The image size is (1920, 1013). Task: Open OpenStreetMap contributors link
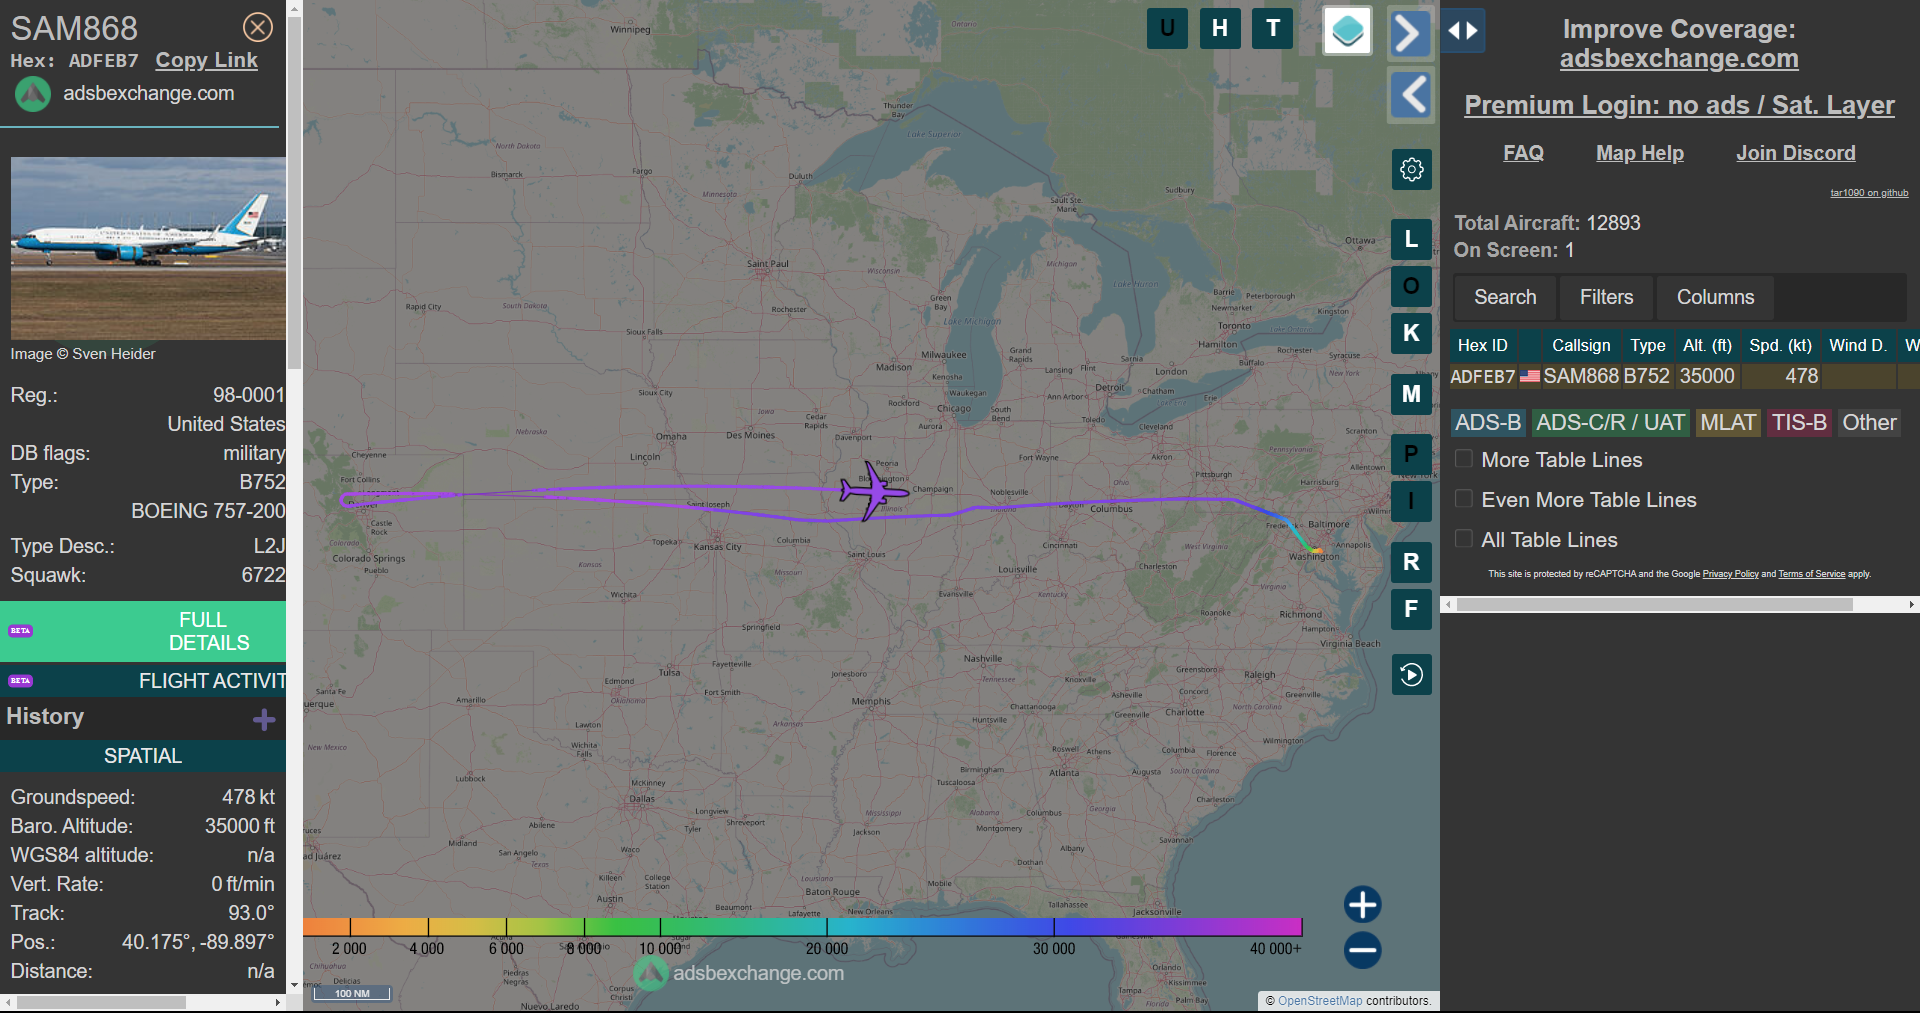(x=1319, y=1000)
